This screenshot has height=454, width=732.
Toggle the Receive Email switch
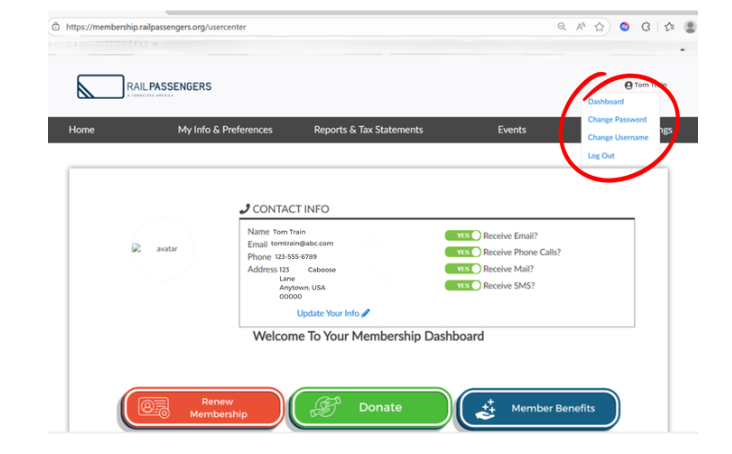(x=463, y=236)
